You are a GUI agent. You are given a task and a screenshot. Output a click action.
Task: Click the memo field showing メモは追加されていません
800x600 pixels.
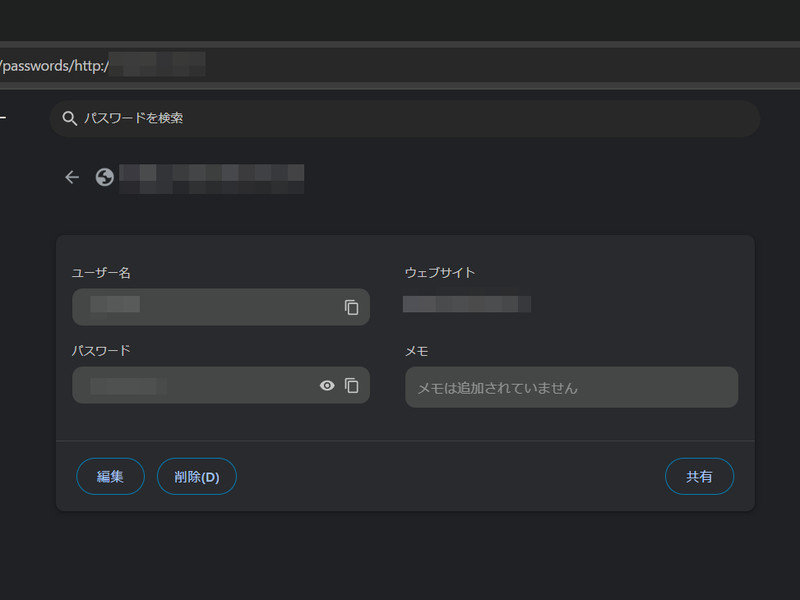point(571,387)
